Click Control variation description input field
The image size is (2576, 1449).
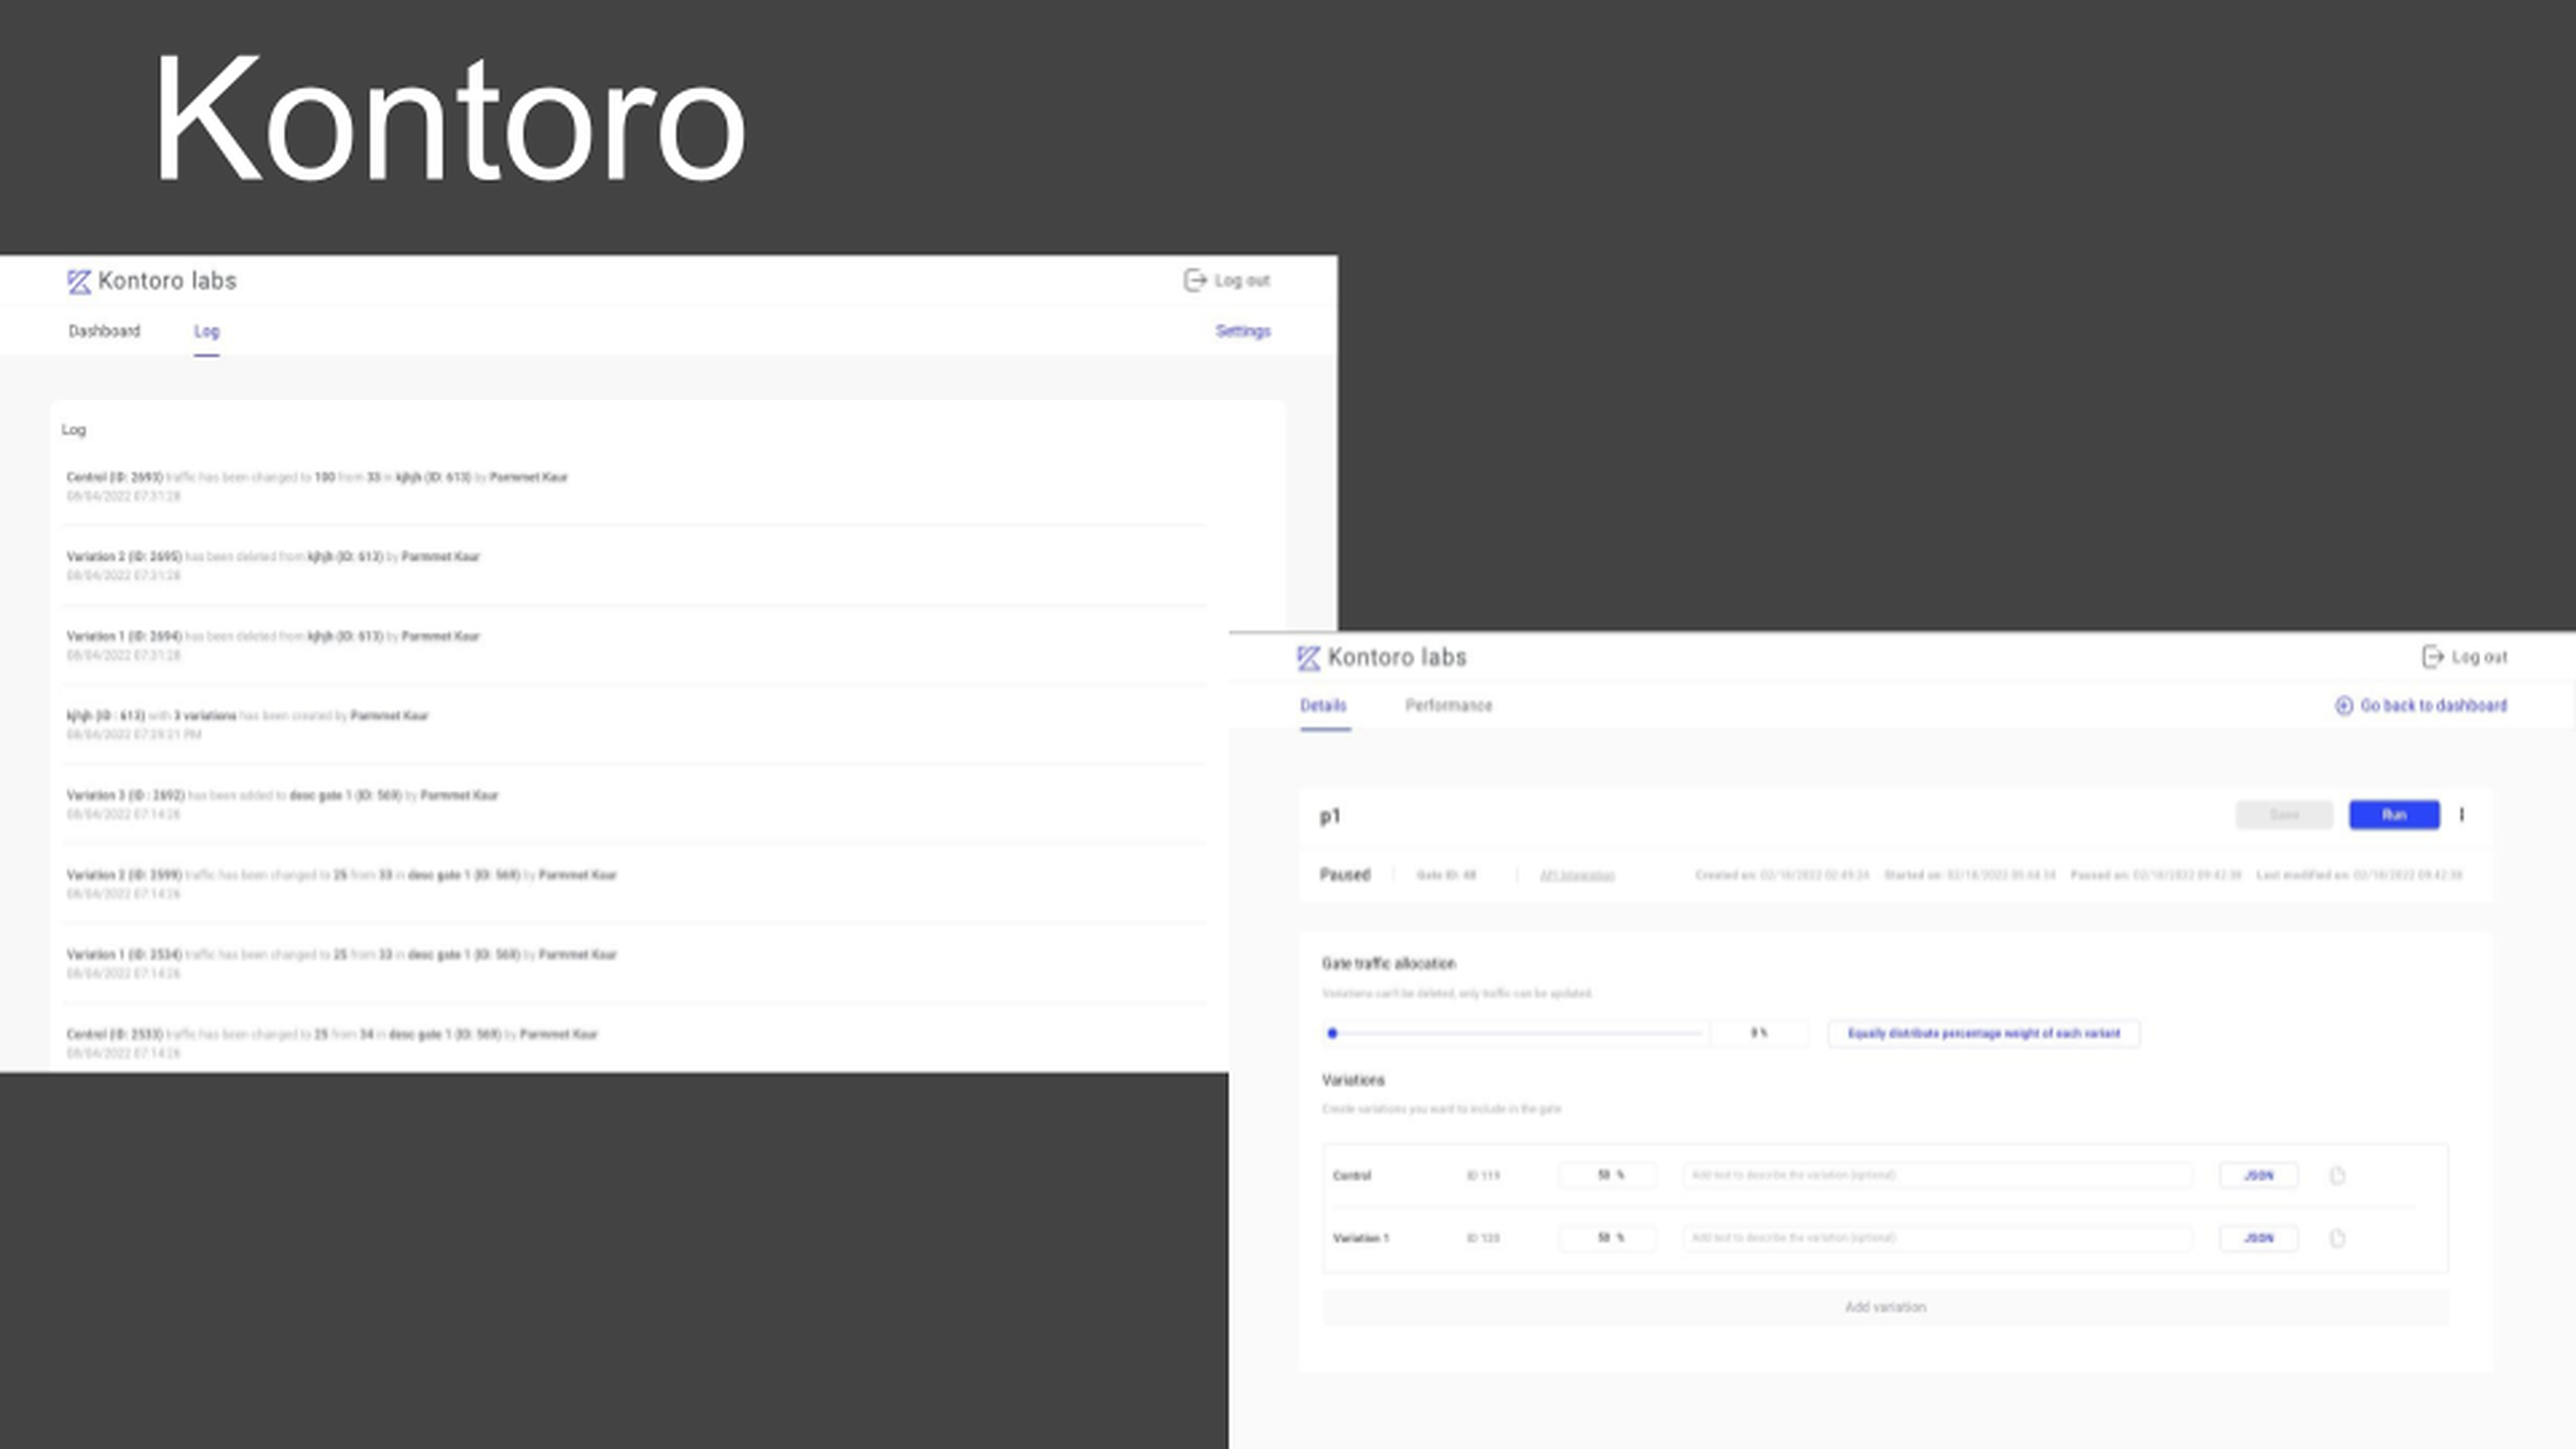point(1937,1176)
